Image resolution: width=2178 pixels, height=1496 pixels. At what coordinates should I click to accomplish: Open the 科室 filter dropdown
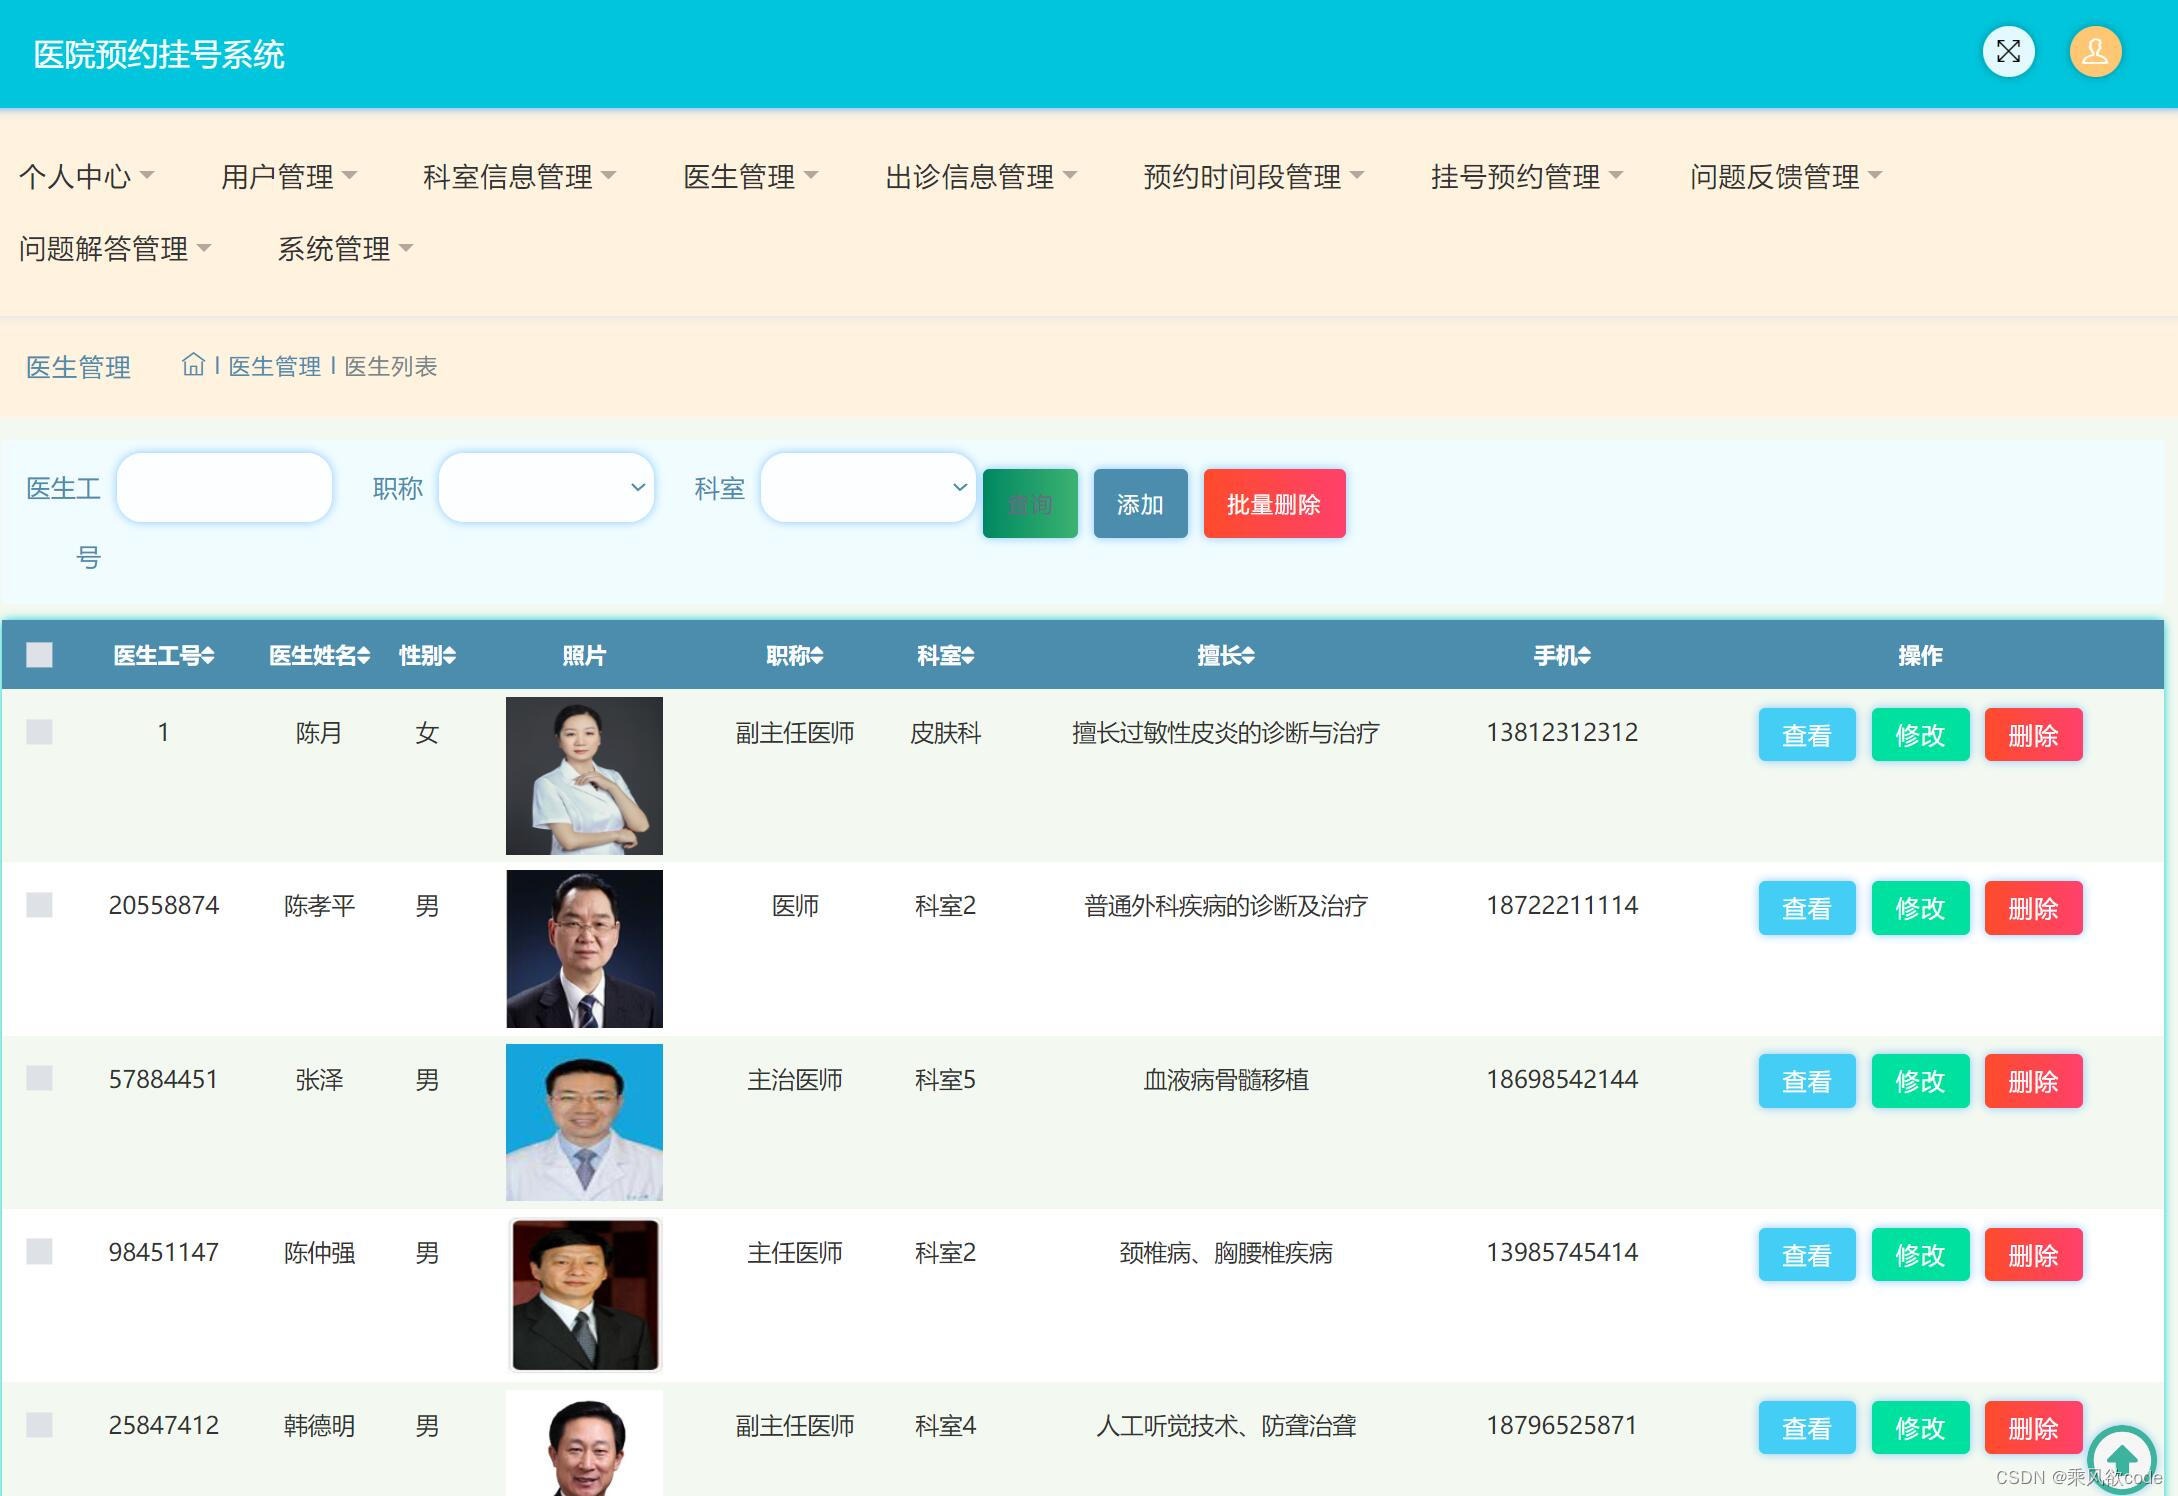click(868, 488)
